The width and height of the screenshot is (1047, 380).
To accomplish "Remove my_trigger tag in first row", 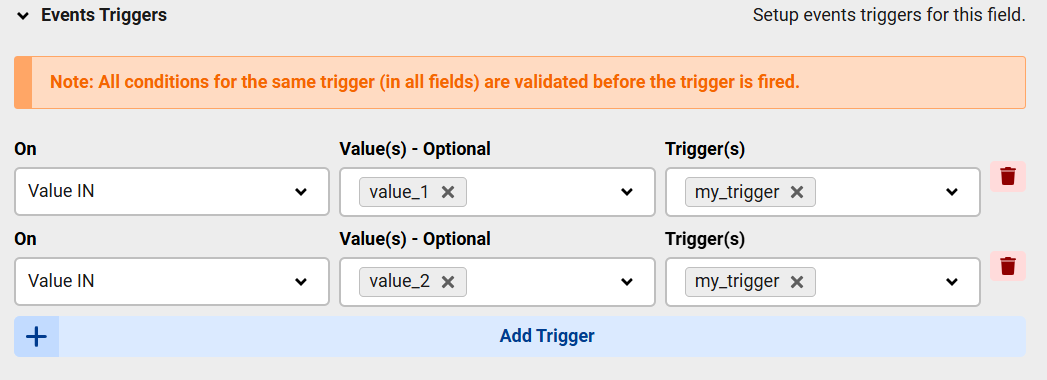I will click(797, 192).
